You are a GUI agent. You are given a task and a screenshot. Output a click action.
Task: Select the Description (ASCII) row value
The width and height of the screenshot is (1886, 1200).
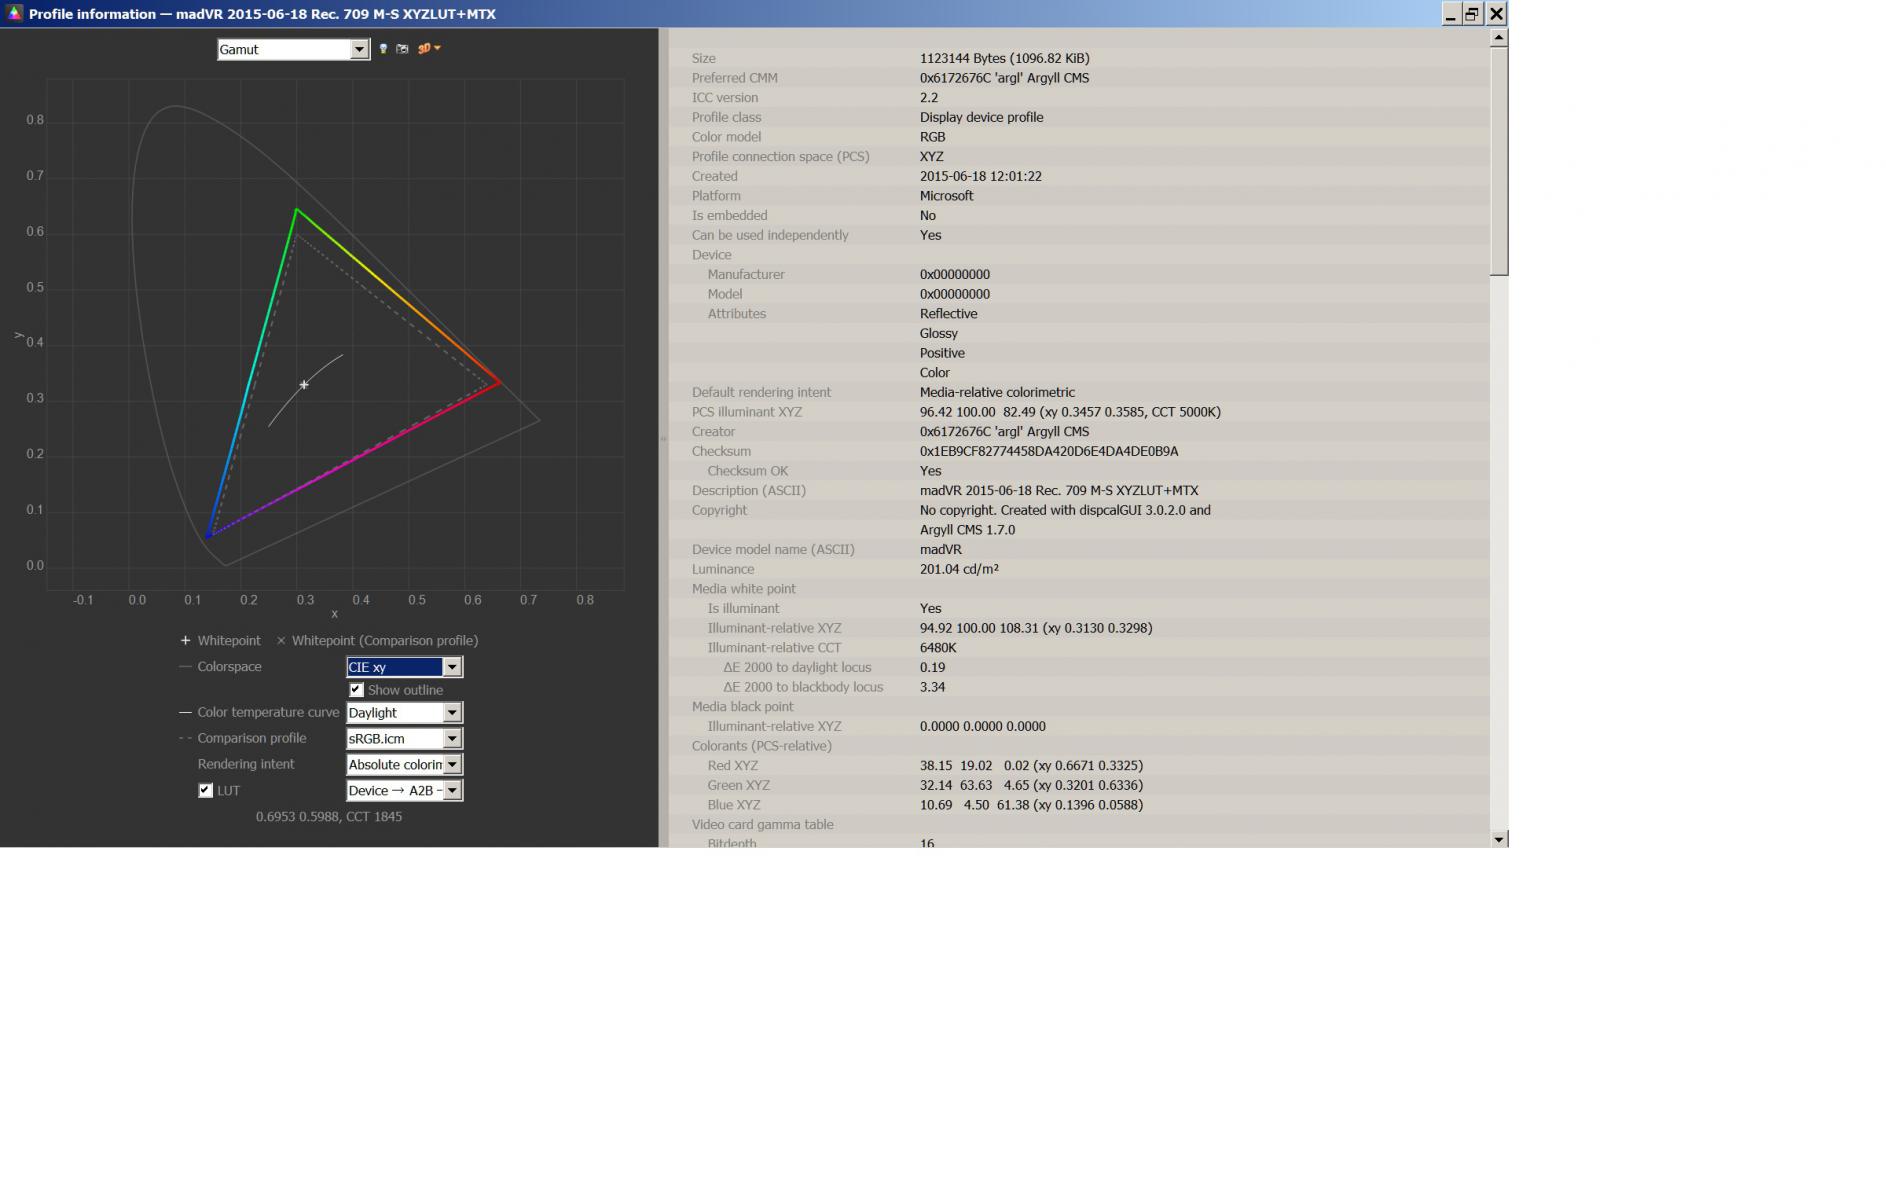(x=1058, y=491)
